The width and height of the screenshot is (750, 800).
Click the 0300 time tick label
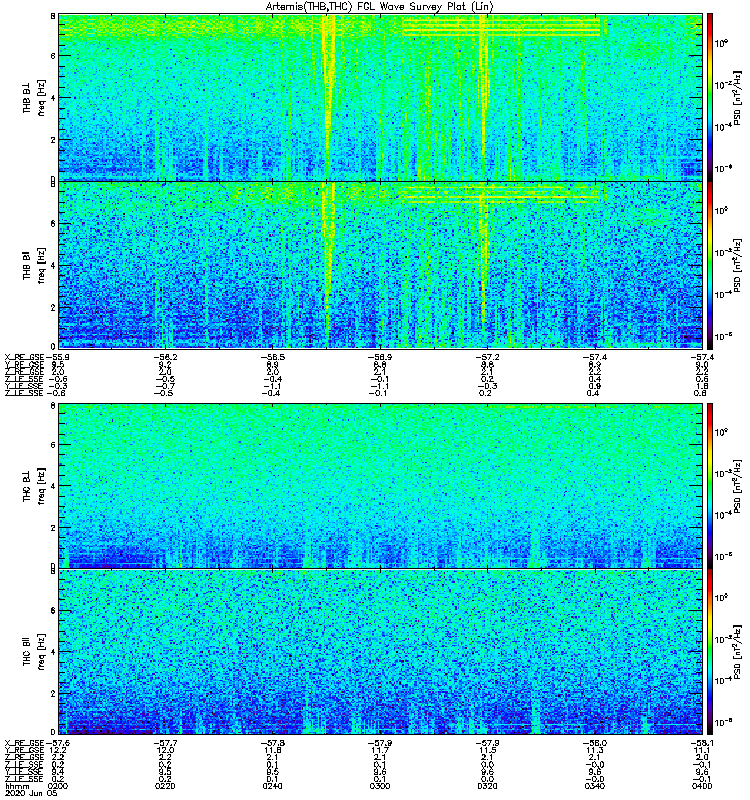(380, 786)
